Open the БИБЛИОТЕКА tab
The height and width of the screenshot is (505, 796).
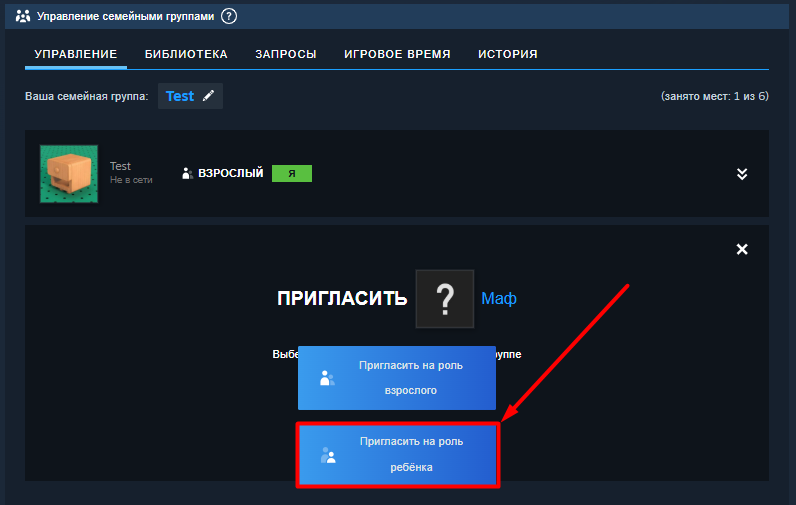click(186, 54)
